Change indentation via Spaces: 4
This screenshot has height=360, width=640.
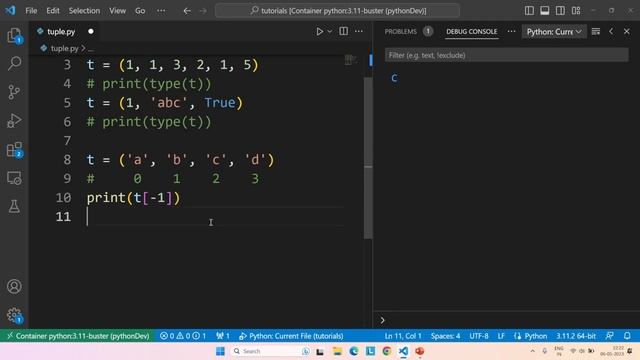click(x=445, y=336)
